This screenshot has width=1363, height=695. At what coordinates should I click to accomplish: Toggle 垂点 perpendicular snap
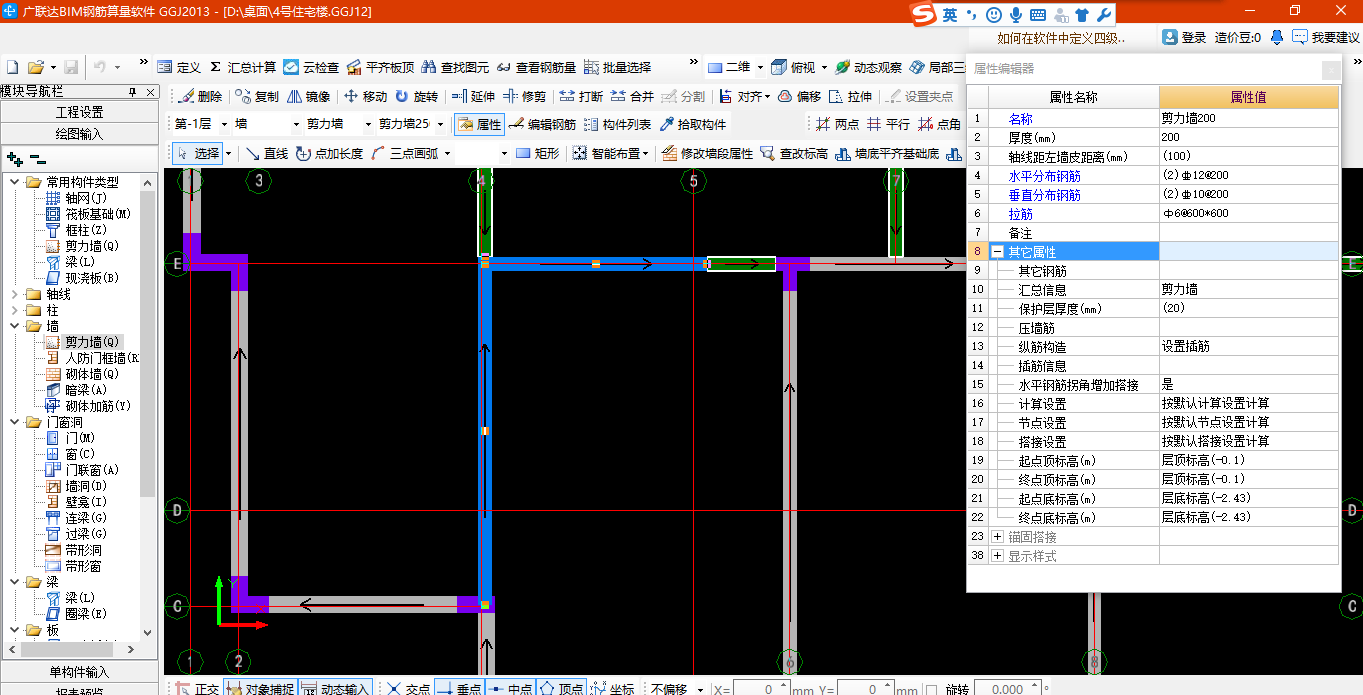458,689
